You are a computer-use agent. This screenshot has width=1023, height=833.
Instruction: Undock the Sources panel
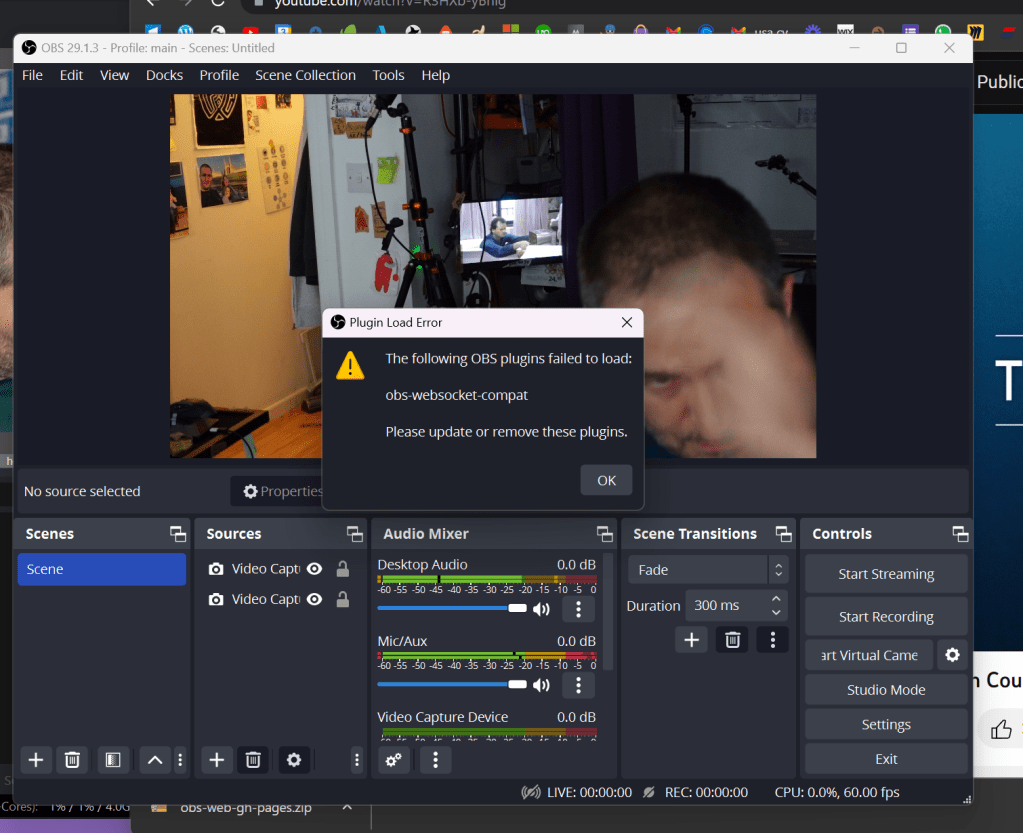(x=354, y=534)
